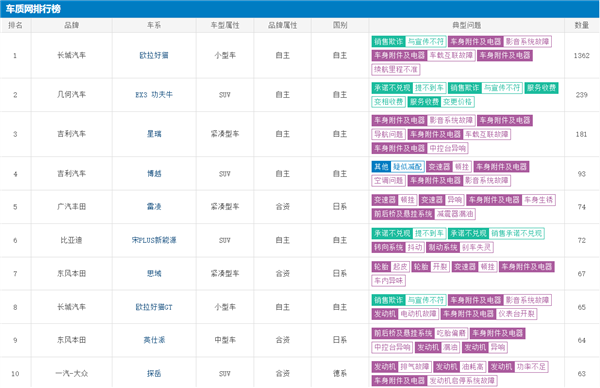
Task: Click the 减震器漏油 issue tag
Action: tap(455, 214)
